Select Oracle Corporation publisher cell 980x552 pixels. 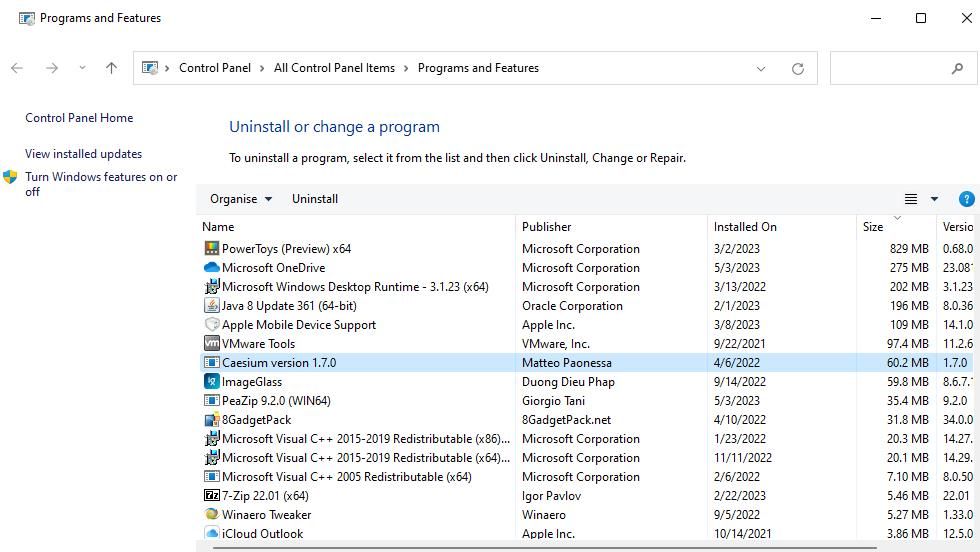[x=572, y=306]
